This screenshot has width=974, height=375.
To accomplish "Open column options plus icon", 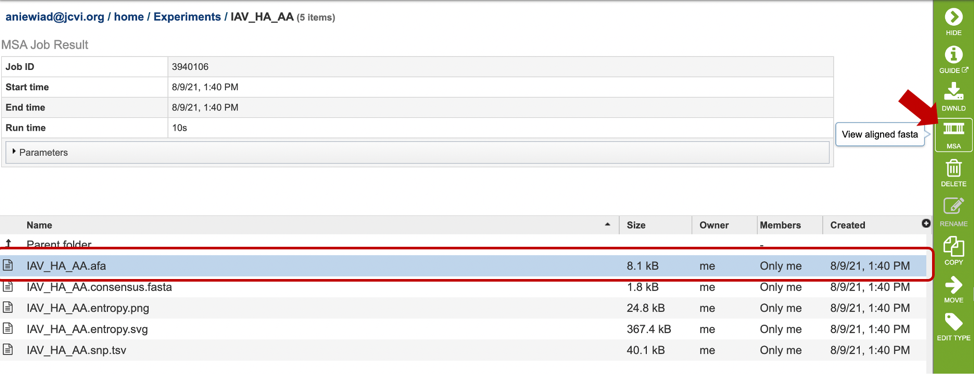I will point(926,224).
